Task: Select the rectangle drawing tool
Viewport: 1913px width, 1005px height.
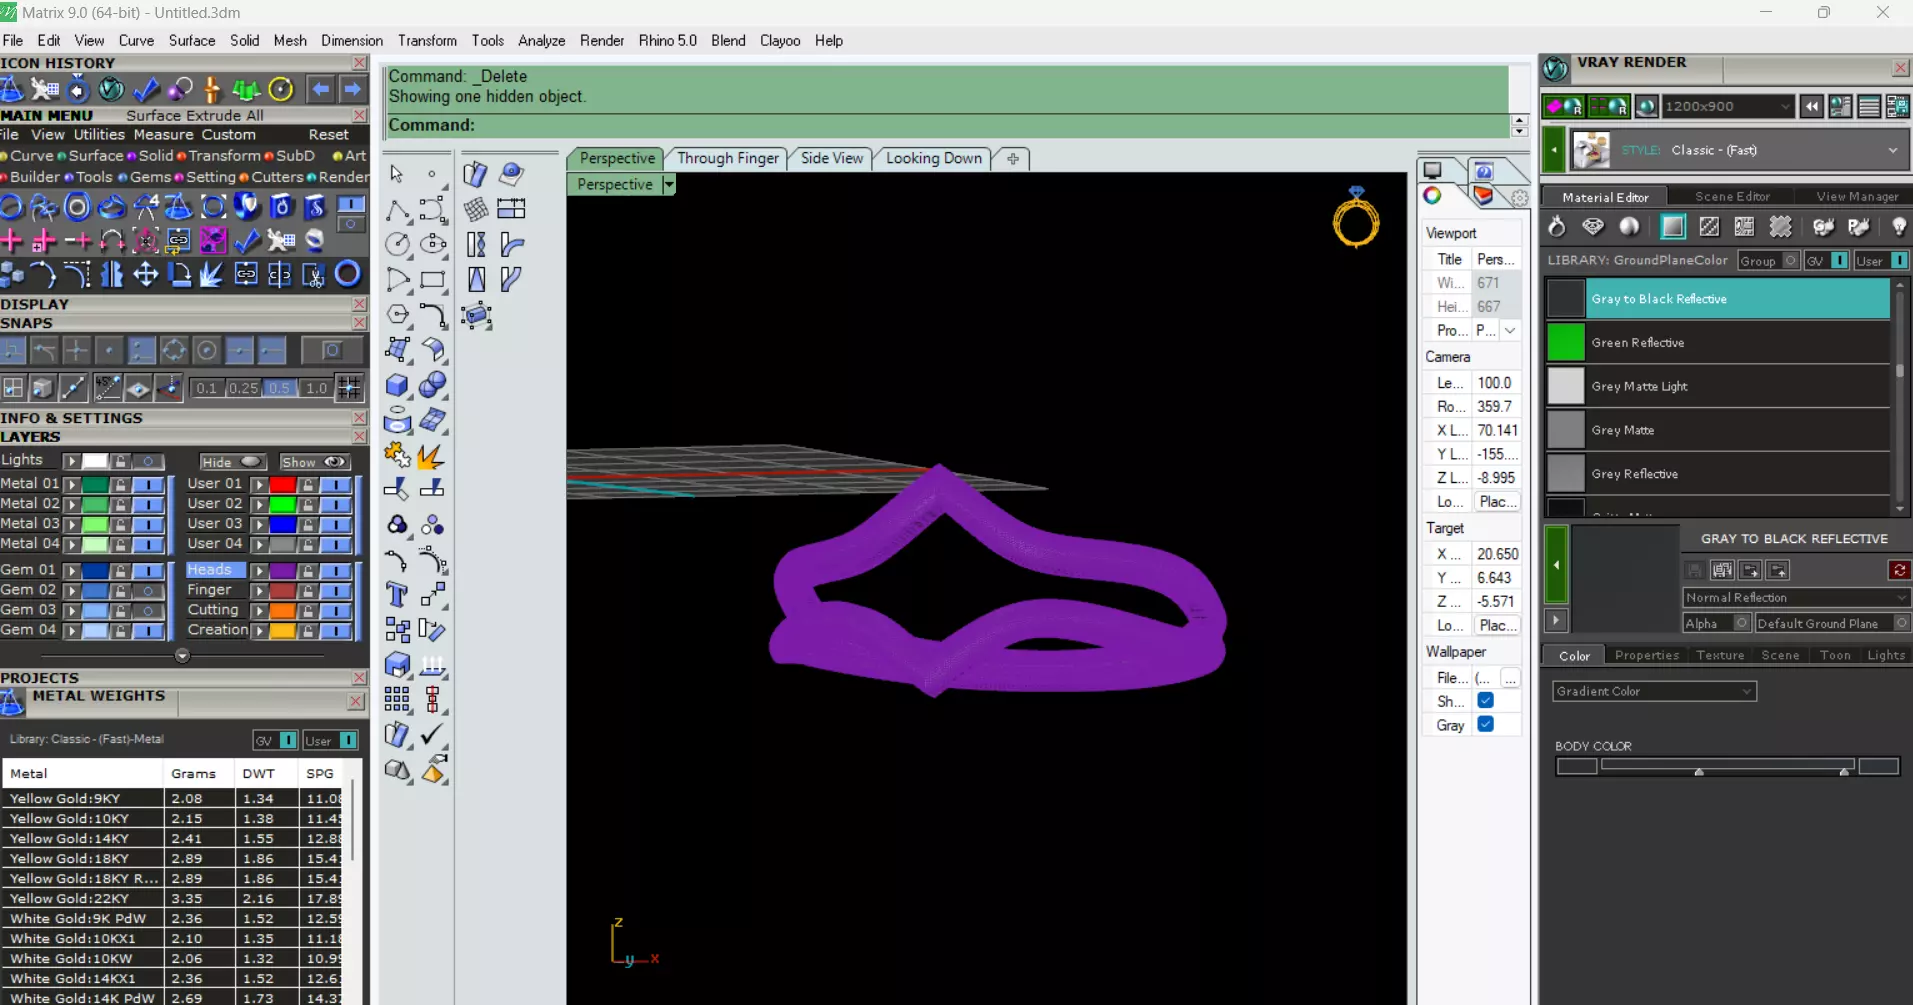Action: point(433,280)
